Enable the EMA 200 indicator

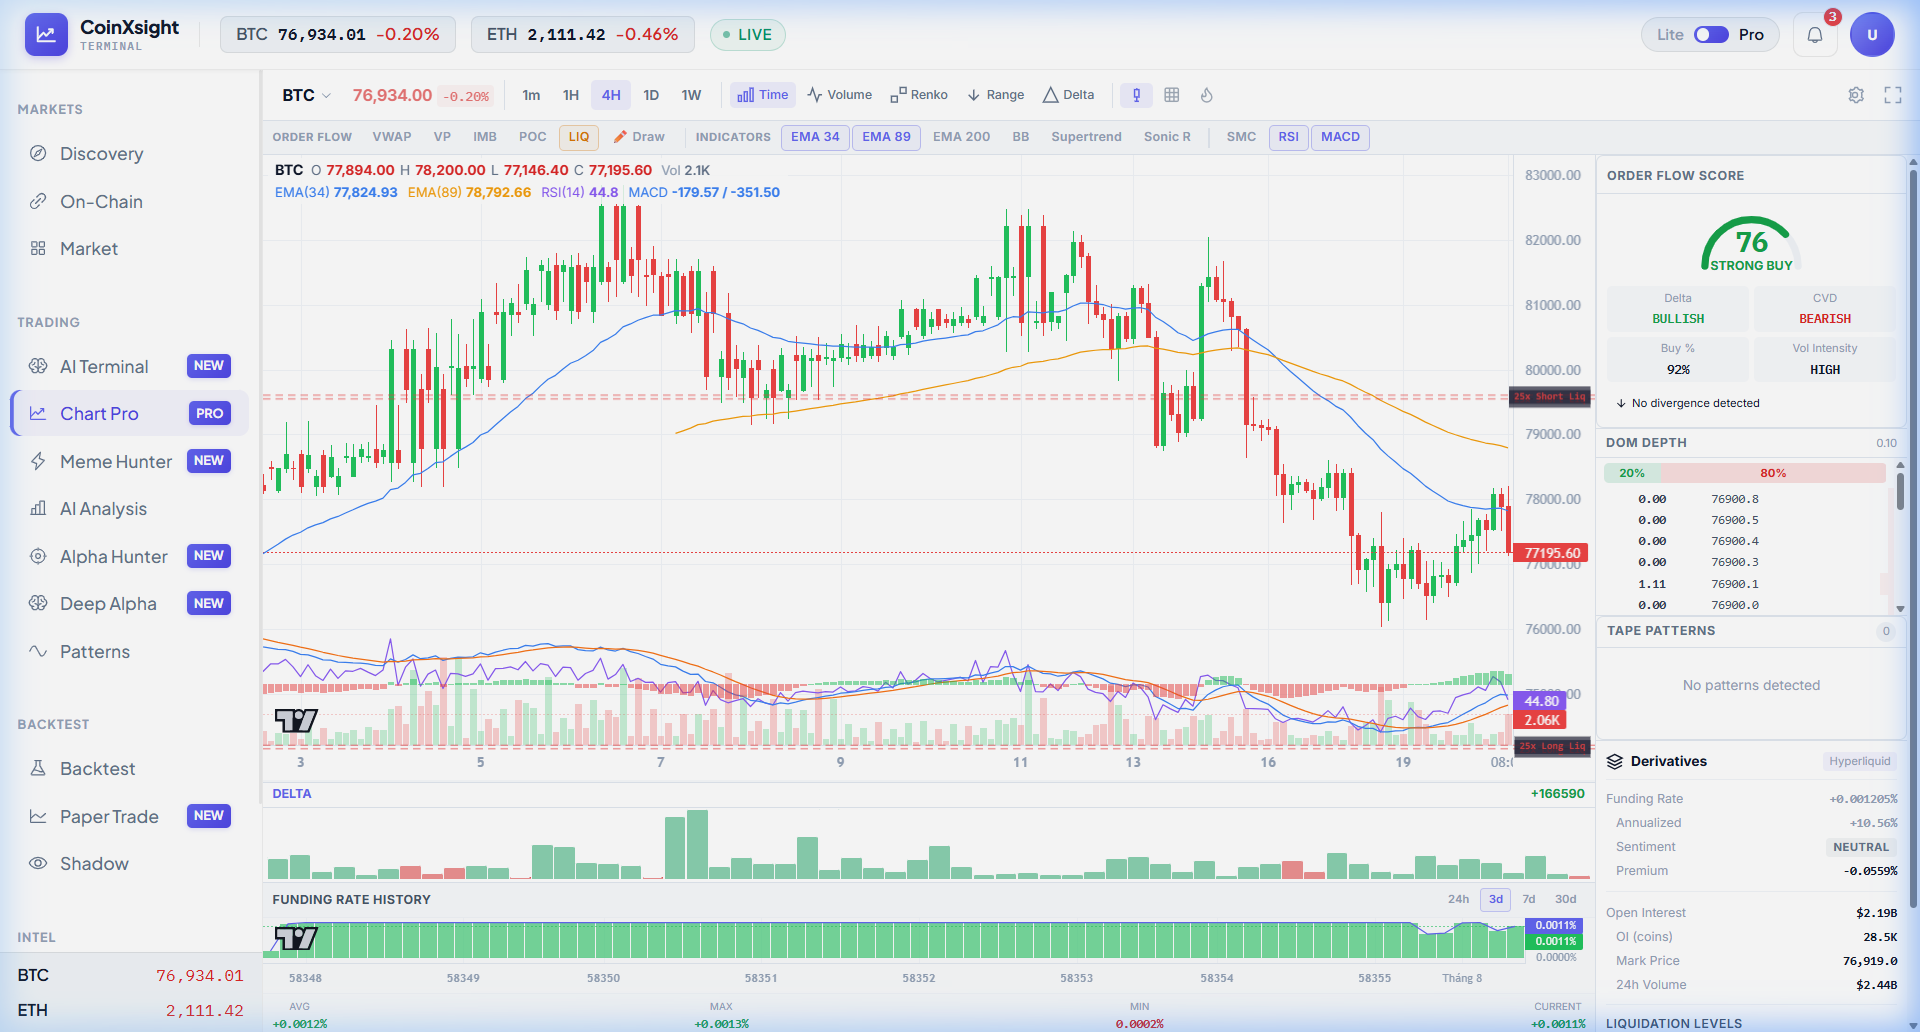962,137
